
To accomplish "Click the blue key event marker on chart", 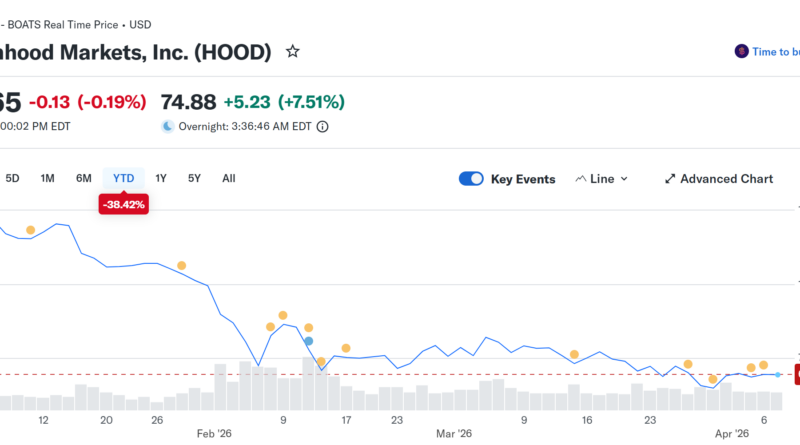I will (309, 341).
